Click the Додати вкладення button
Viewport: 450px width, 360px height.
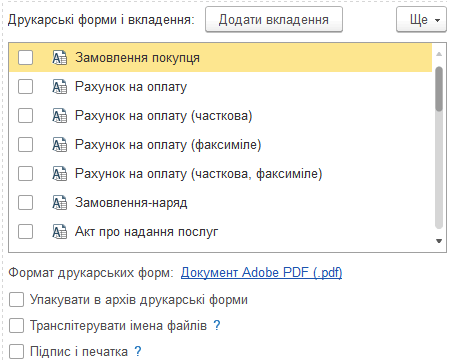tap(274, 20)
